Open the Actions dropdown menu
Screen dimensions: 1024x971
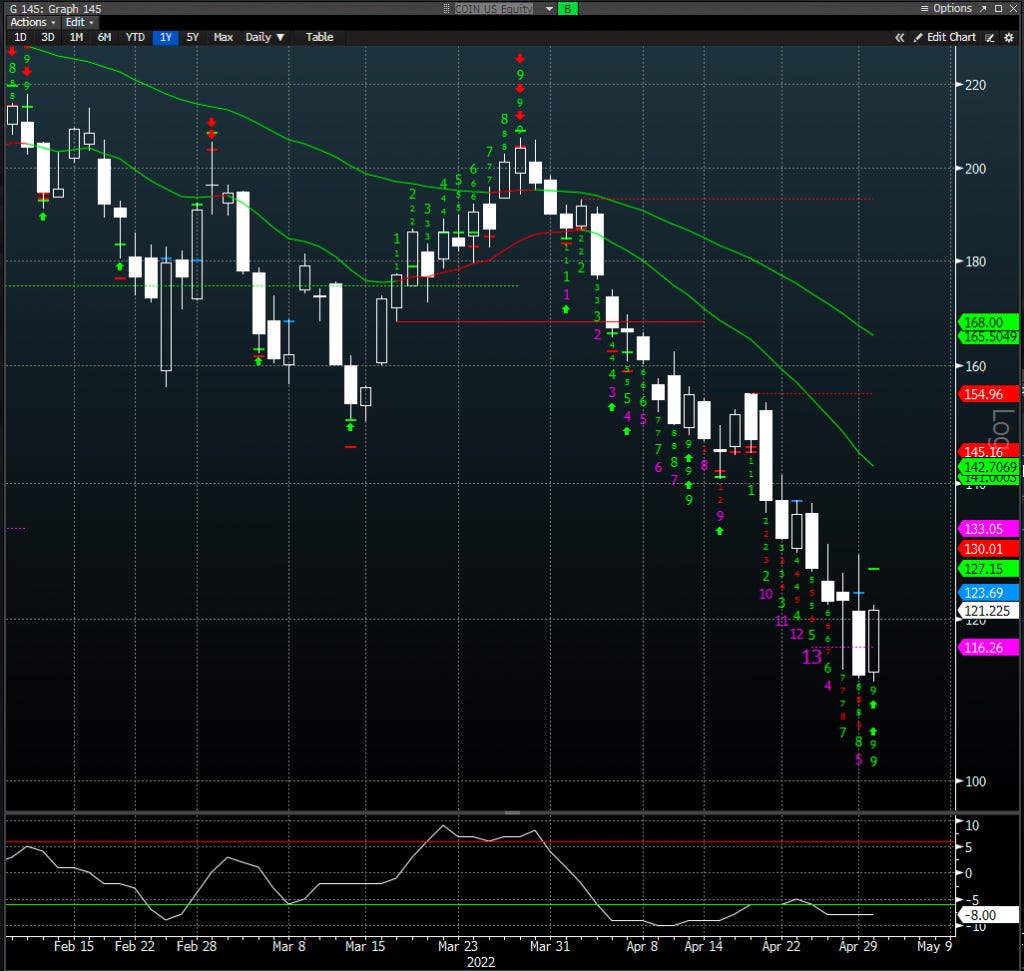pos(32,22)
